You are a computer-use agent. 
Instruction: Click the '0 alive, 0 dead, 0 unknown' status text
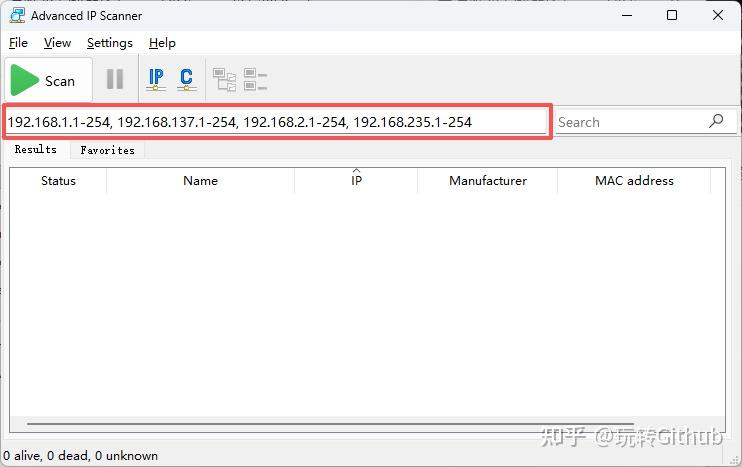click(x=80, y=456)
